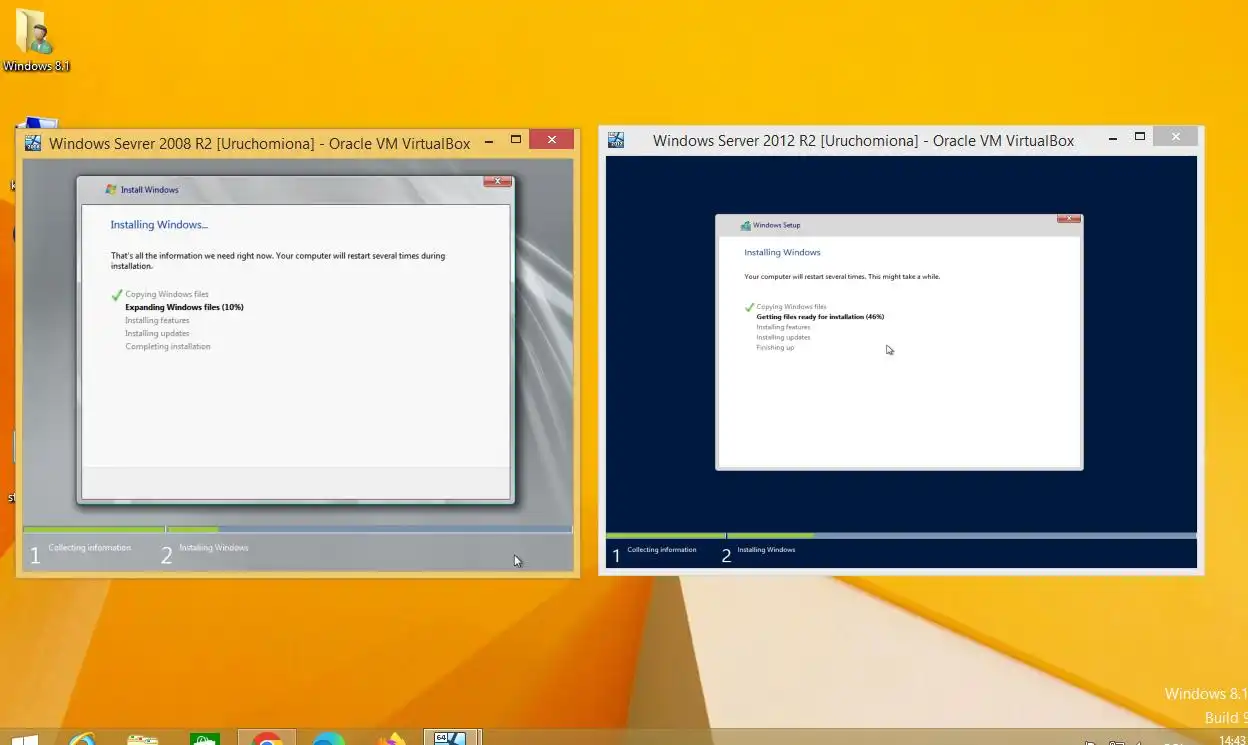The image size is (1248, 745).
Task: Click green checkmark beside Copying Windows files in 2012 VM
Action: click(x=749, y=307)
